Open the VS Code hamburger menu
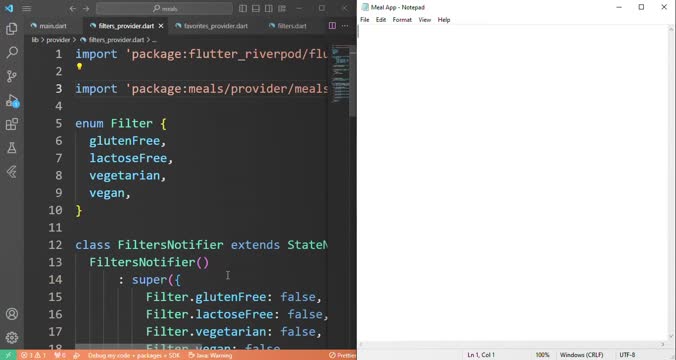This screenshot has width=676, height=360. [x=26, y=8]
